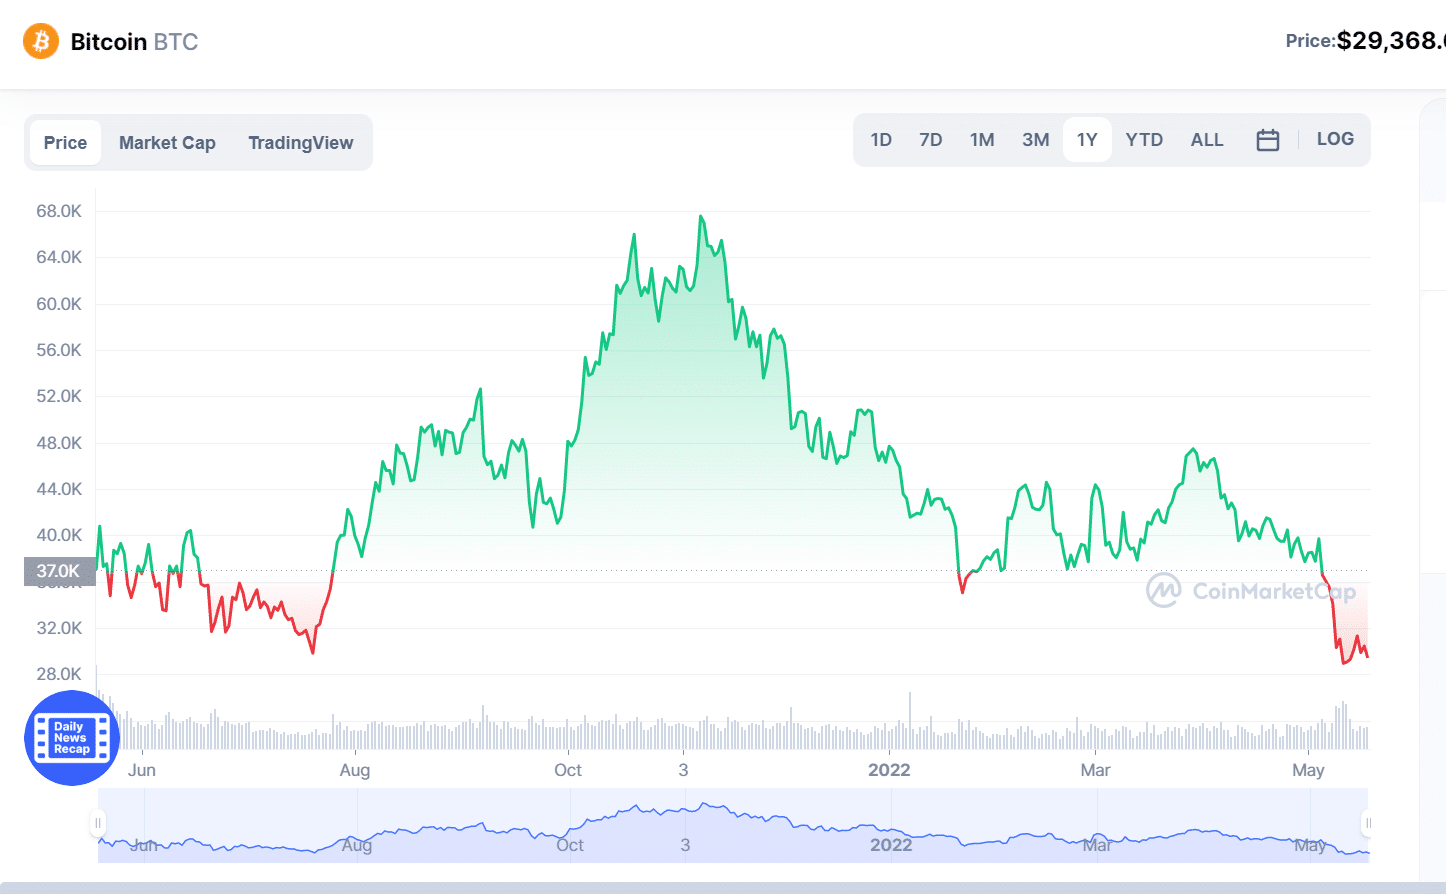Click the 52.0K y-axis label

click(x=59, y=396)
